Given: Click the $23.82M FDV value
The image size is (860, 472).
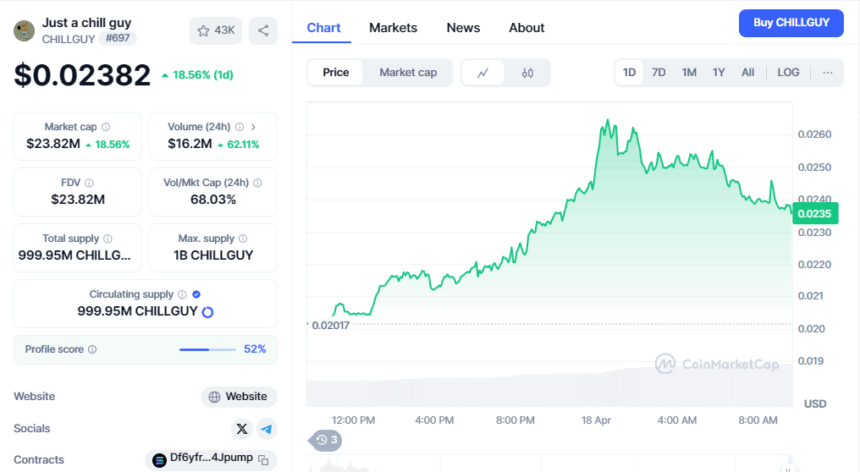Looking at the screenshot, I should [x=78, y=200].
